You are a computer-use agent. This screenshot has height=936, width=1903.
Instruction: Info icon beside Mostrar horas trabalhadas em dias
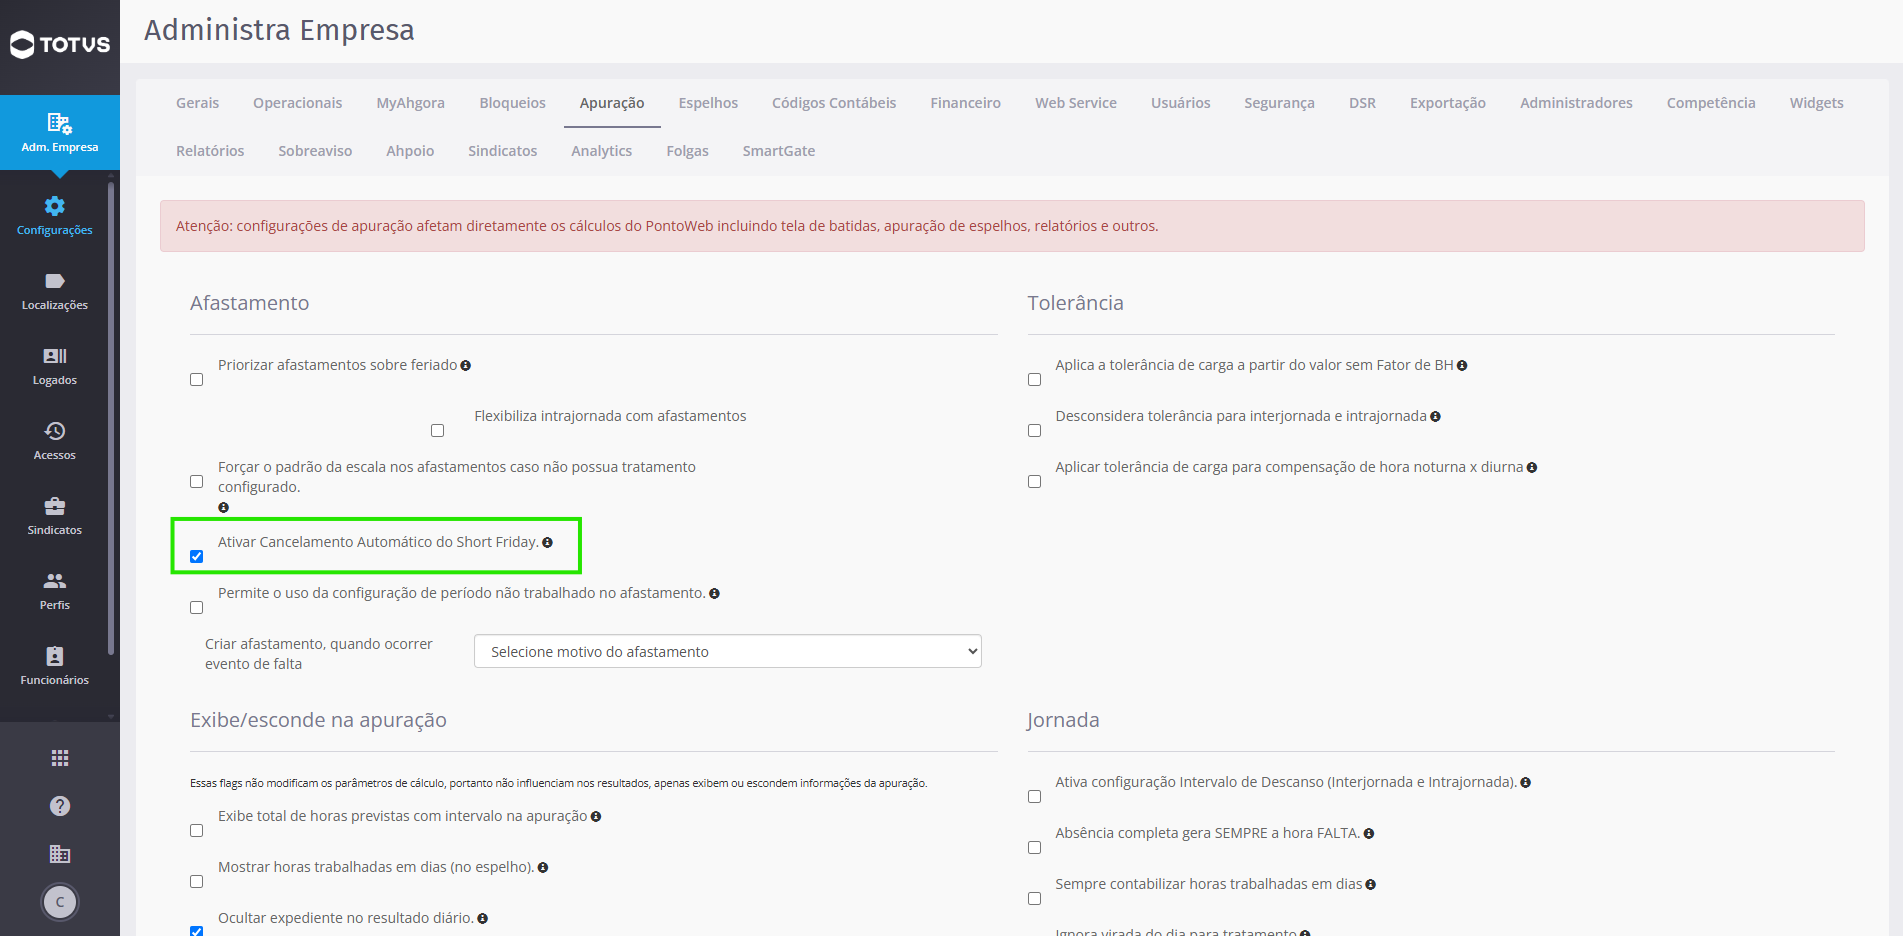point(543,868)
